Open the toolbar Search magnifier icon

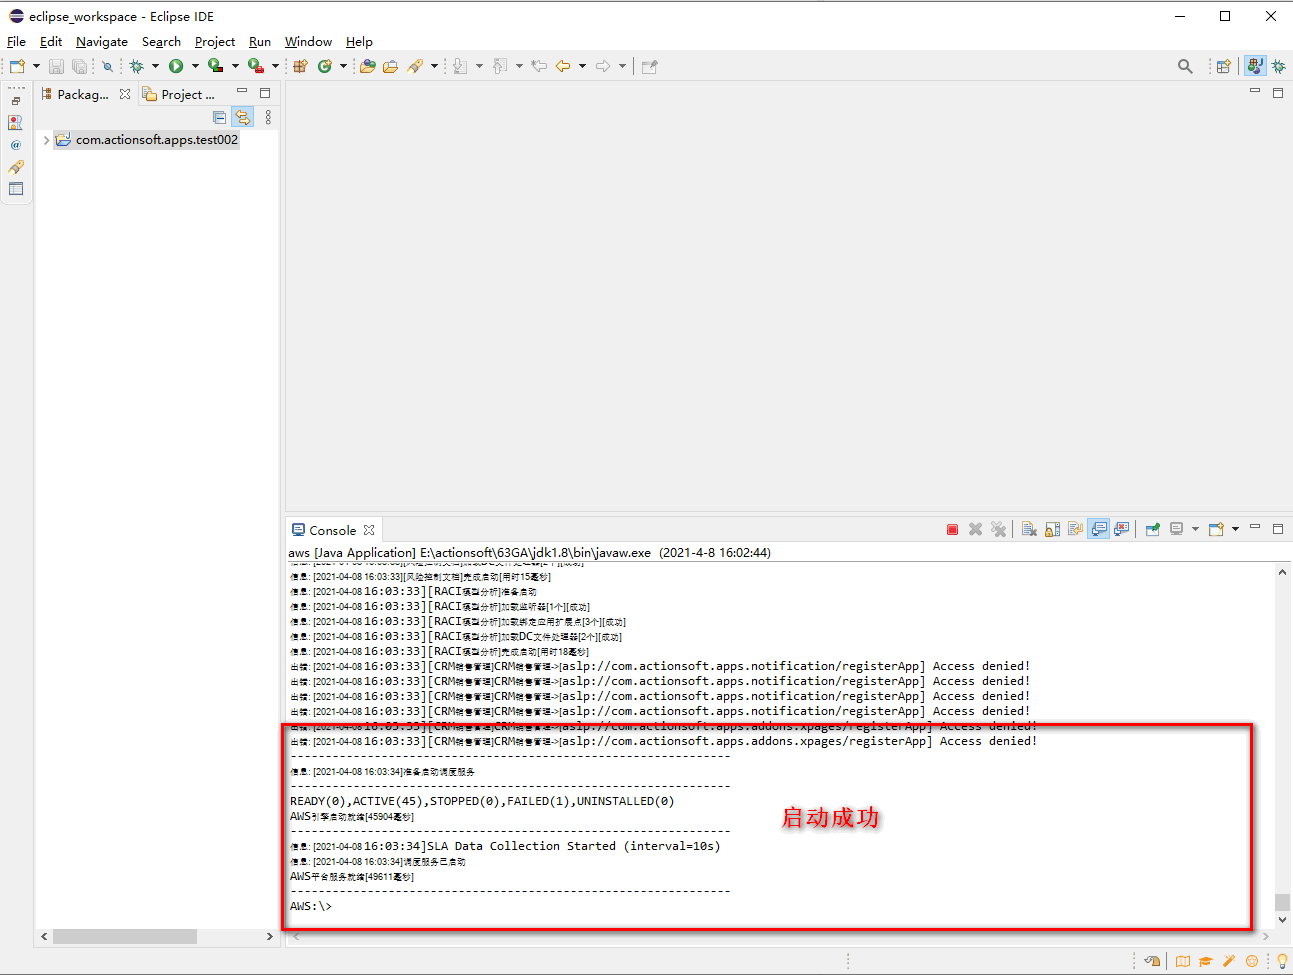tap(1185, 67)
